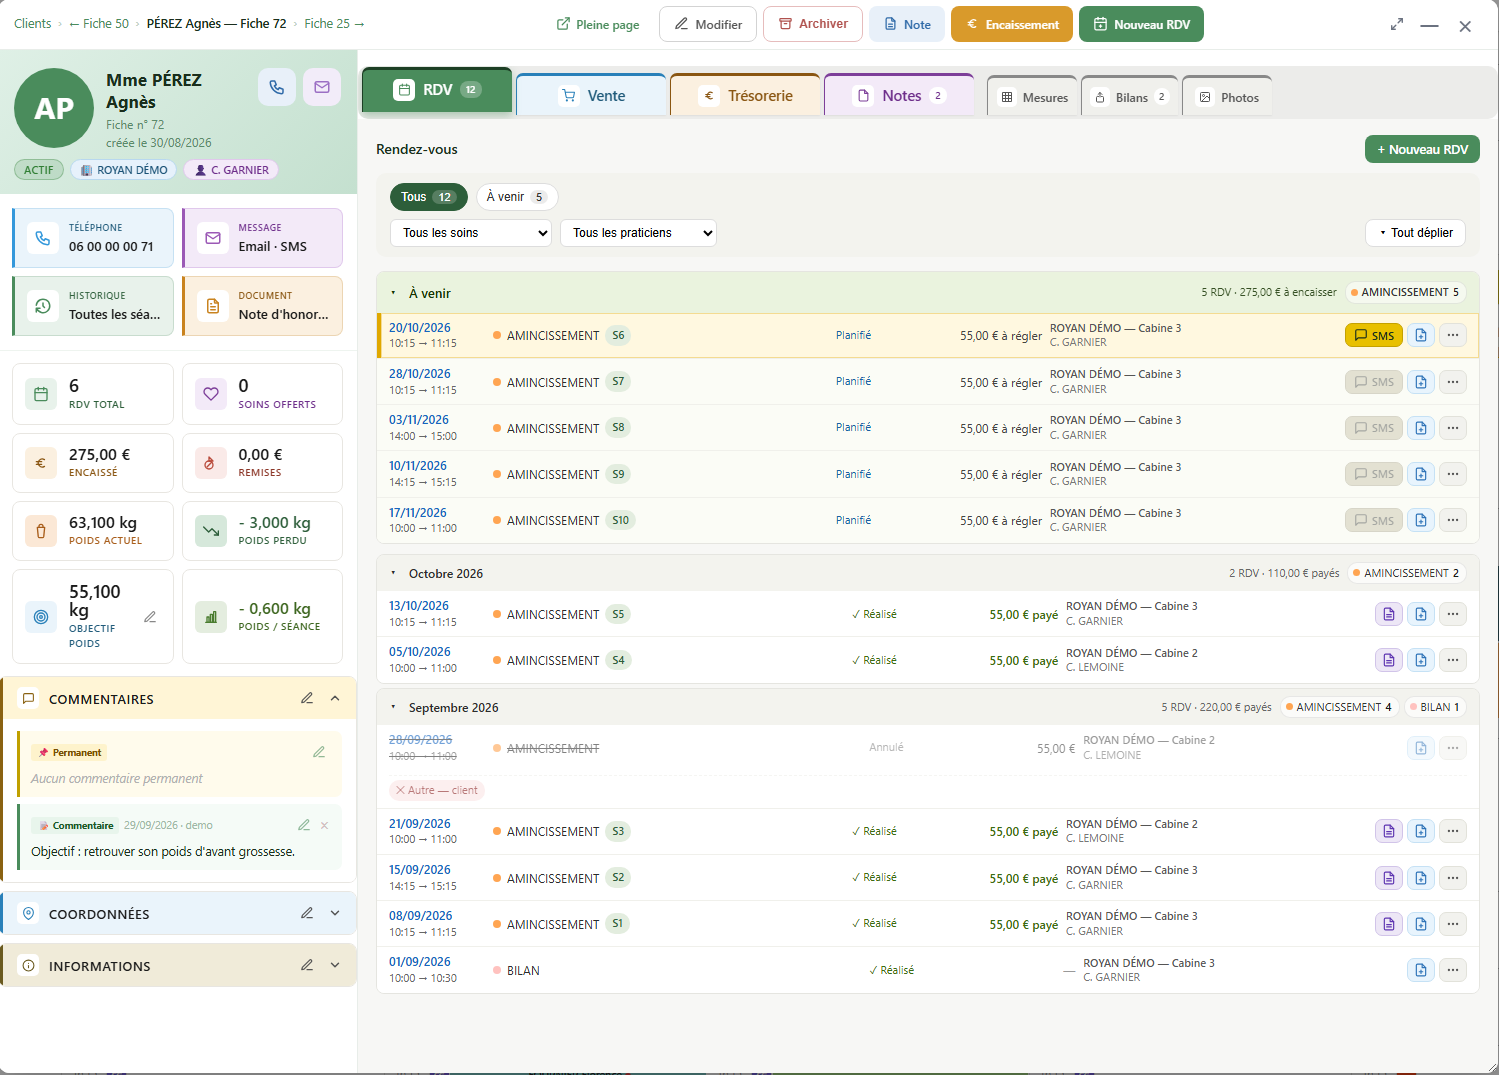The width and height of the screenshot is (1499, 1075).
Task: Click the envelope icon beside the client name
Action: click(x=322, y=87)
